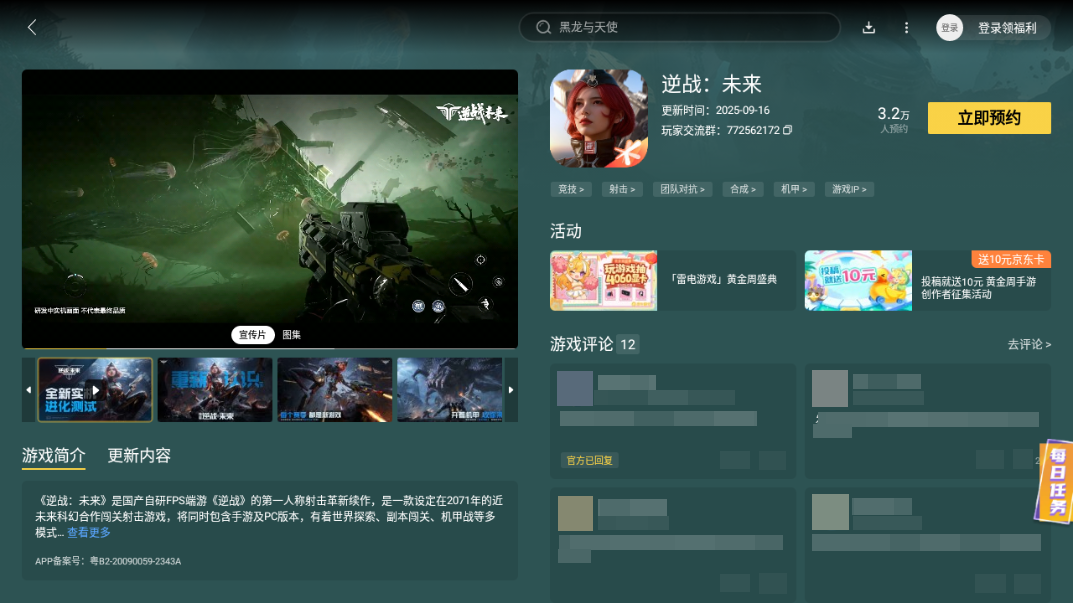Click the 登录 avatar circle
1073x603 pixels.
[x=949, y=28]
